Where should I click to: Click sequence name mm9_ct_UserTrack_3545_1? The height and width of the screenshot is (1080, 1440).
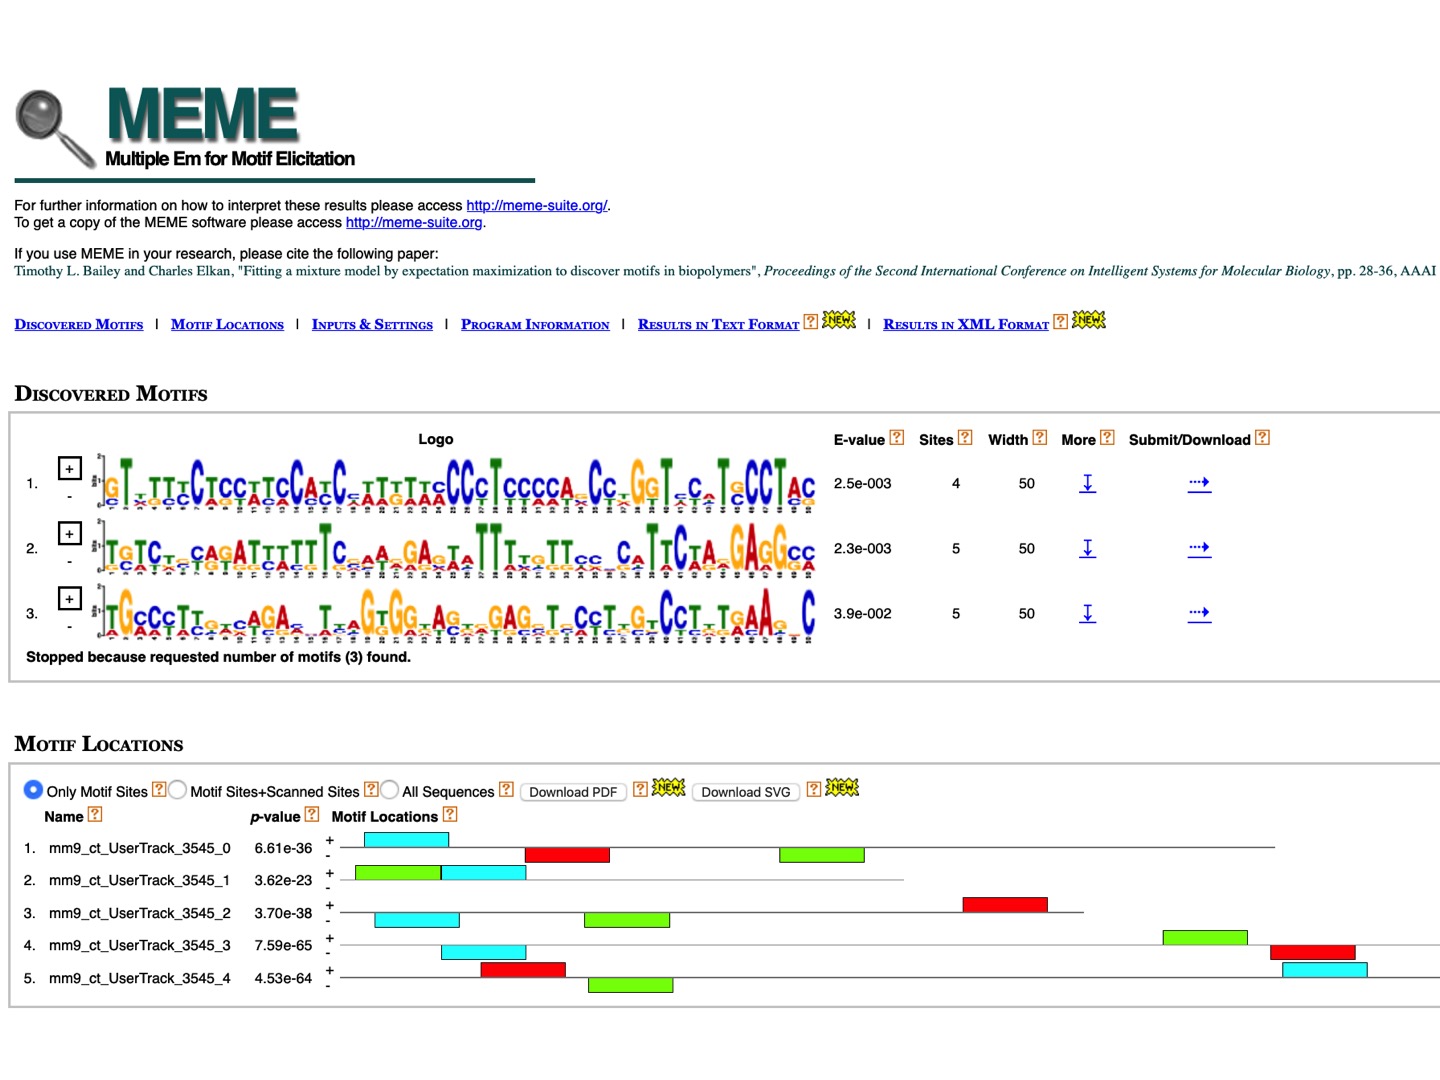click(x=140, y=880)
